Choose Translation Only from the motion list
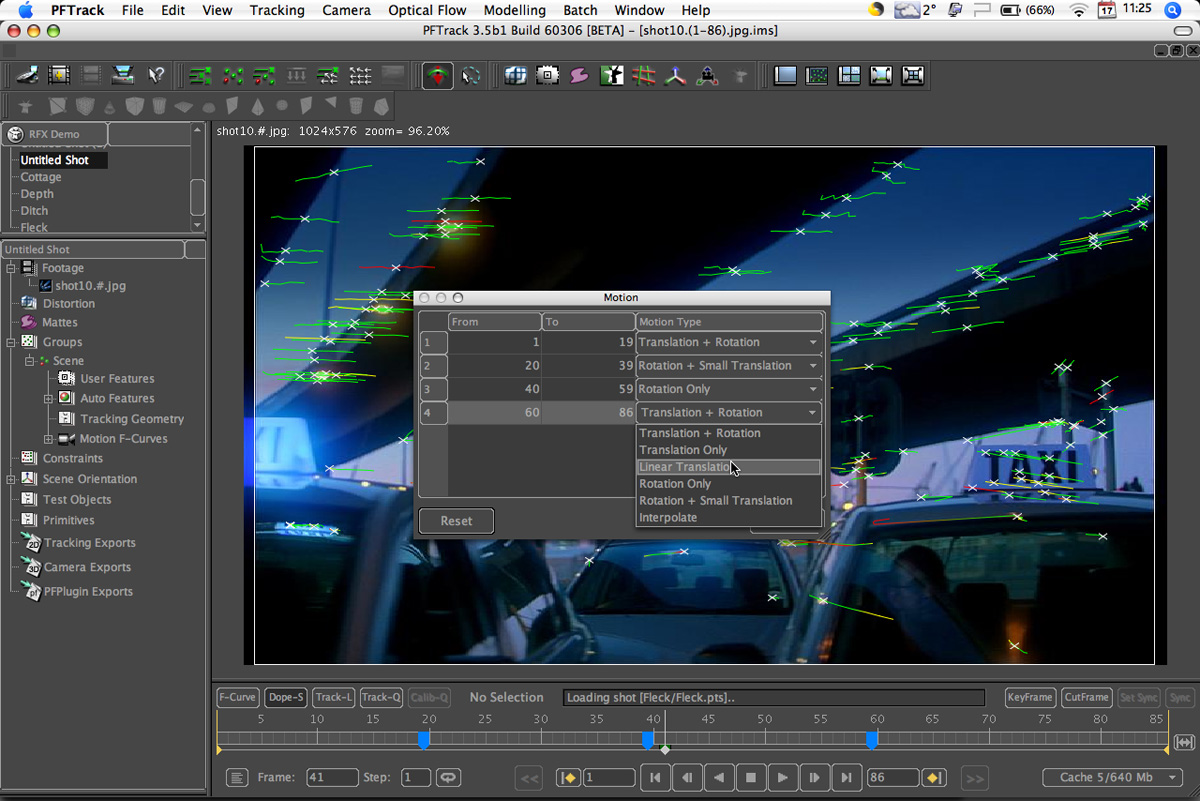 [729, 450]
